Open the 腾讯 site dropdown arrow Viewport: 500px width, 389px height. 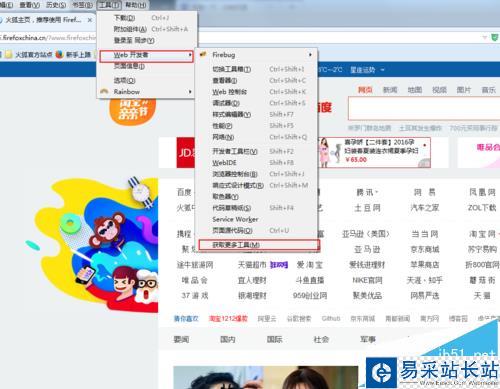tap(377, 192)
